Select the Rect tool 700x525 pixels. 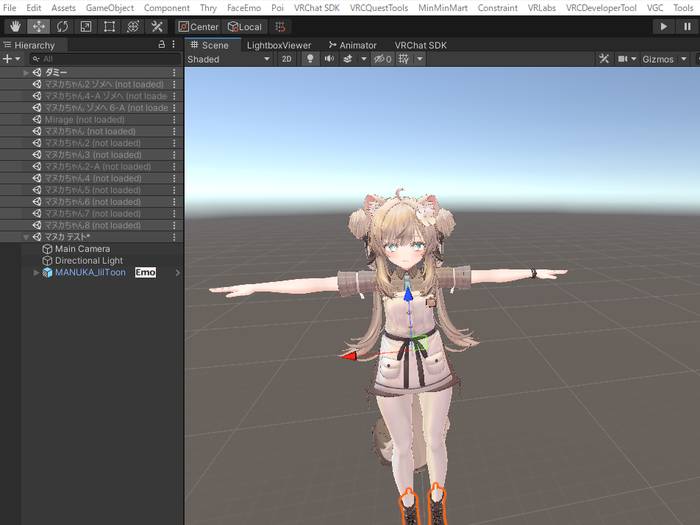pos(109,27)
